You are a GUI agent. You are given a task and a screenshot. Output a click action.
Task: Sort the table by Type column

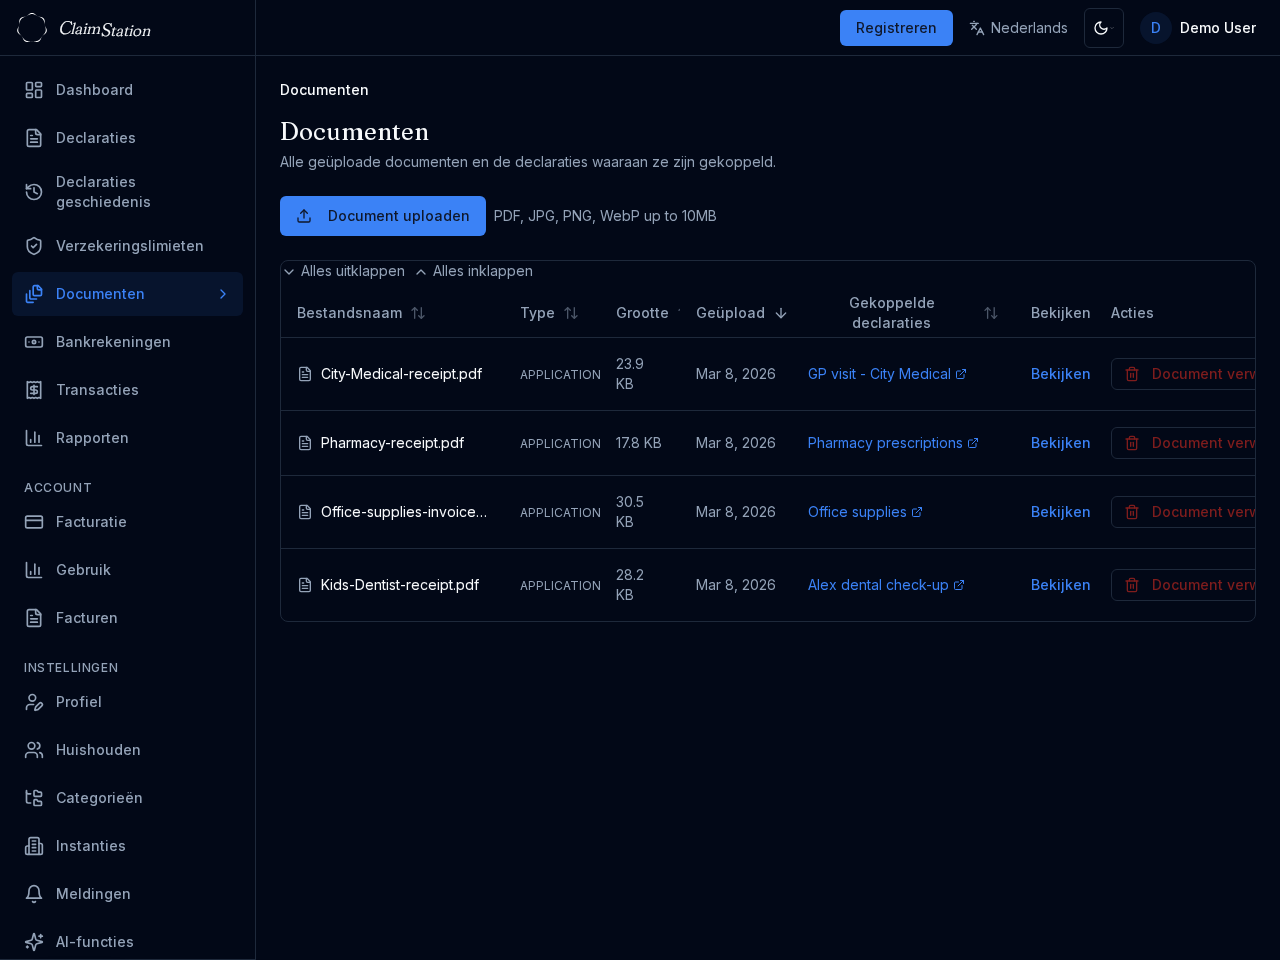(x=570, y=313)
